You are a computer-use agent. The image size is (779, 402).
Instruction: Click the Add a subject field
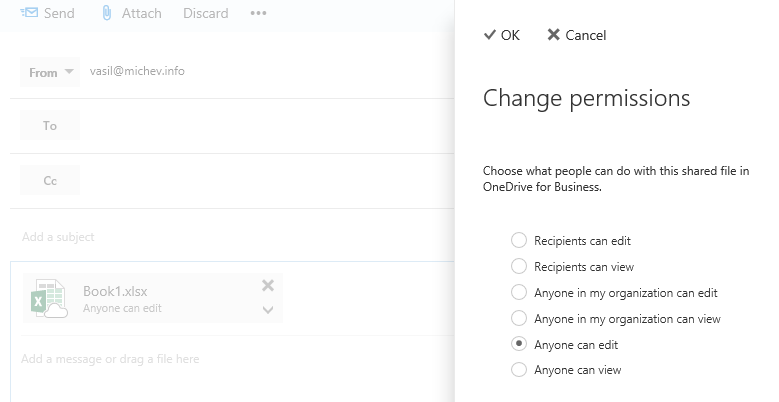click(200, 237)
